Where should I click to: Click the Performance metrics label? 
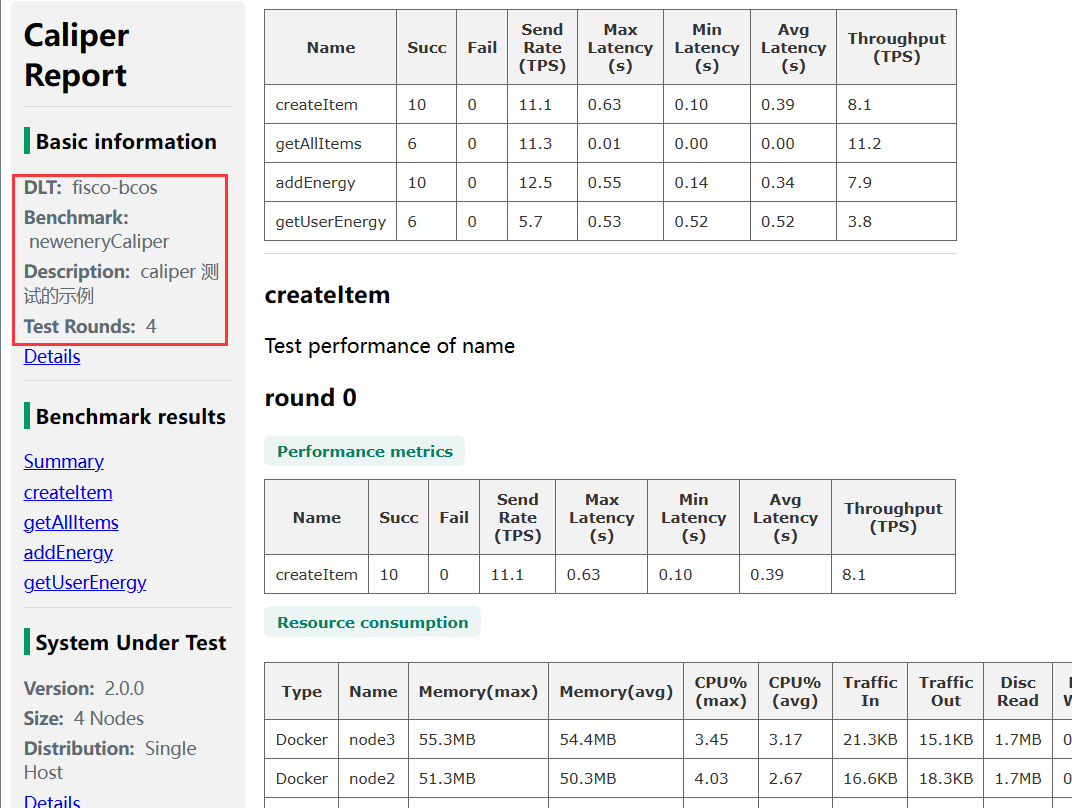[364, 452]
